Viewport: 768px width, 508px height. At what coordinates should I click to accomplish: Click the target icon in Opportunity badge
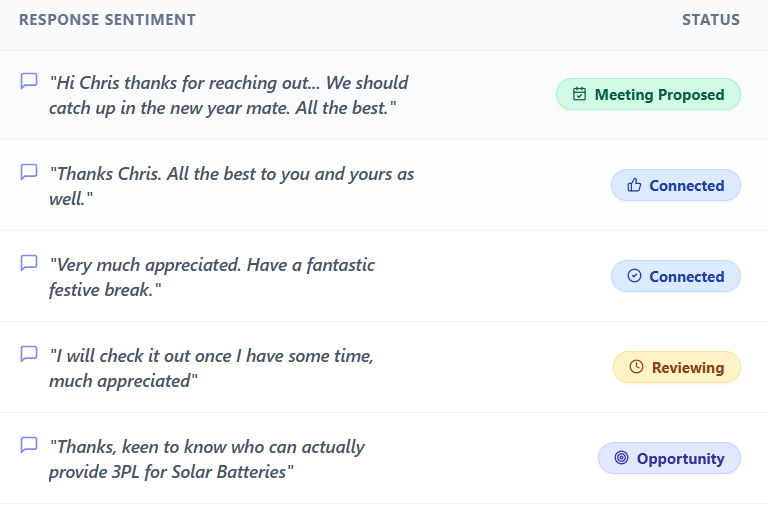click(x=621, y=459)
